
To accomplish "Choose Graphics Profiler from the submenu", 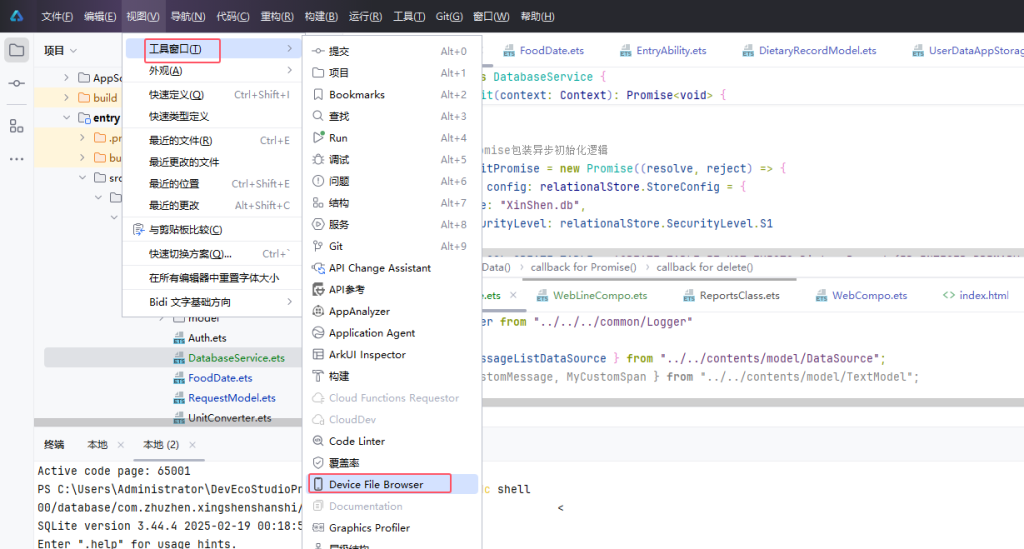I will pyautogui.click(x=369, y=528).
